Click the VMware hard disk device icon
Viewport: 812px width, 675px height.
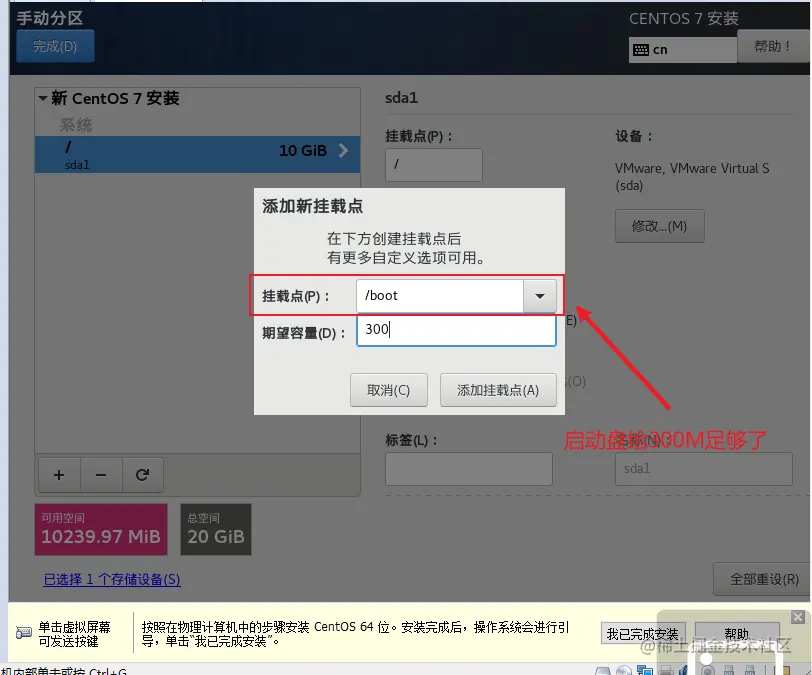[603, 671]
